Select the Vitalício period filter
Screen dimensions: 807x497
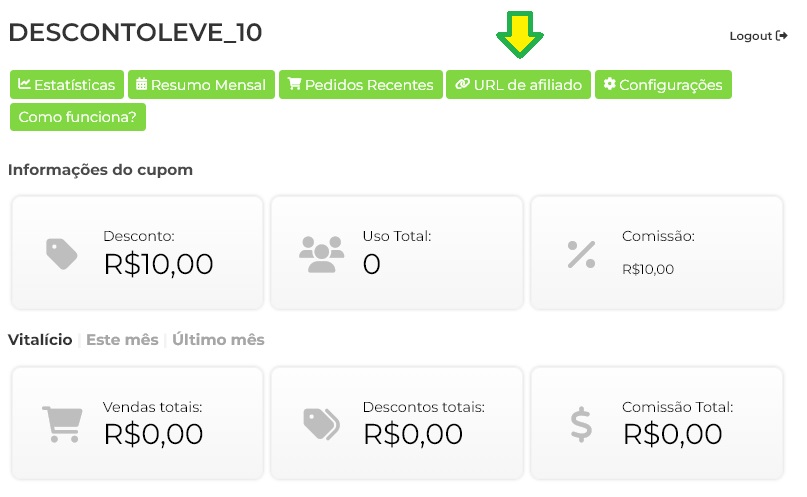coord(40,340)
